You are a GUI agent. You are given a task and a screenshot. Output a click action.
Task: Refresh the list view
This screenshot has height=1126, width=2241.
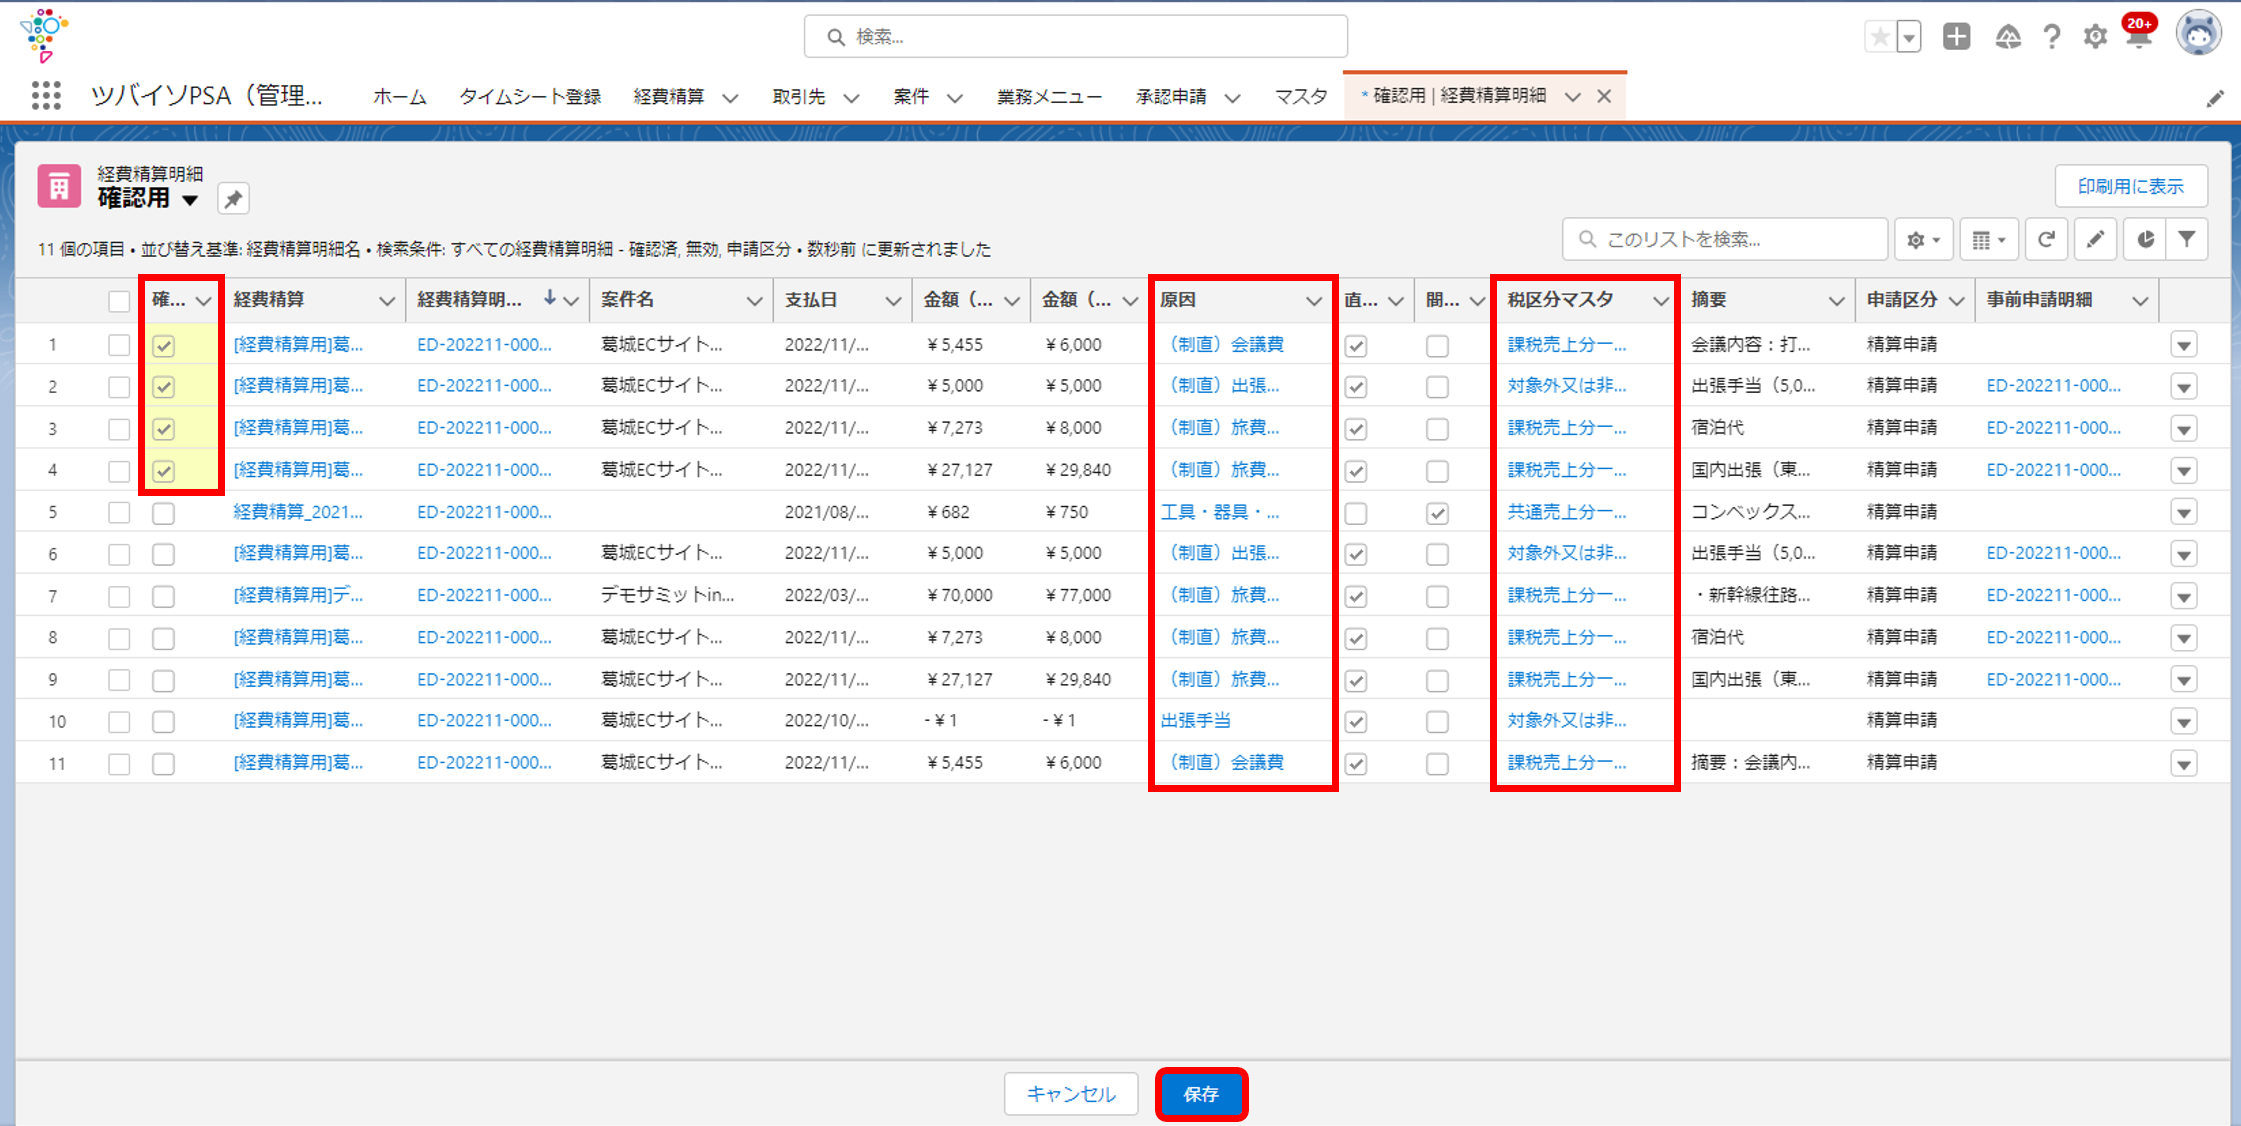point(2046,239)
